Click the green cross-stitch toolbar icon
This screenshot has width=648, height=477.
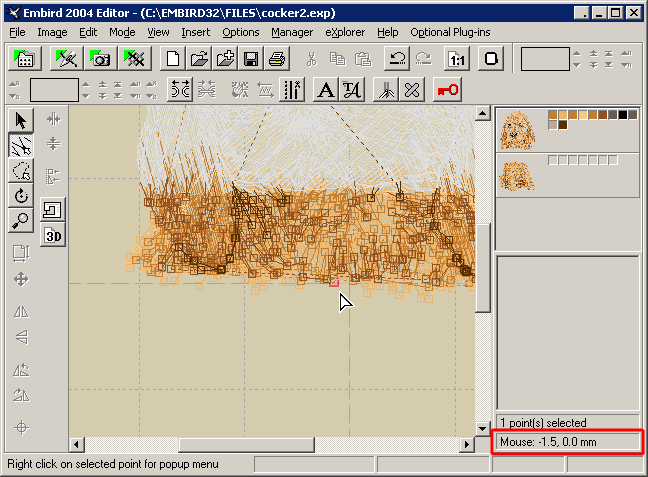(134, 58)
